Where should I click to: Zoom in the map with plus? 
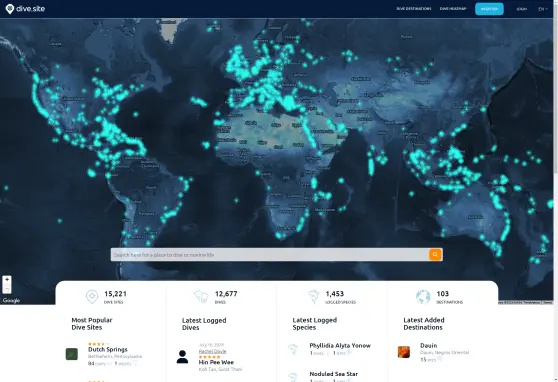7,280
